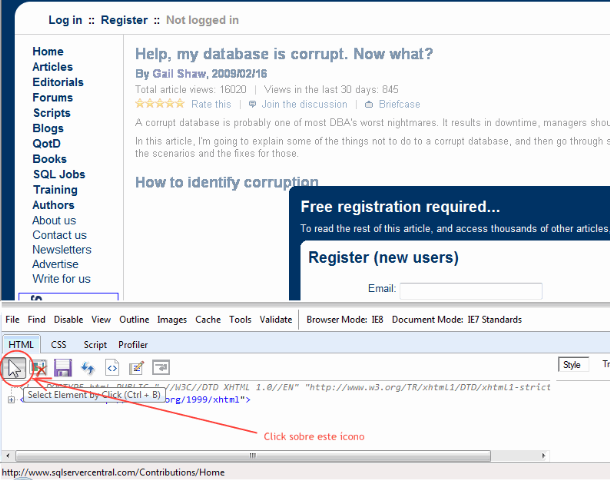Open the Images menu
Screen dimensions: 610x480
[x=172, y=319]
